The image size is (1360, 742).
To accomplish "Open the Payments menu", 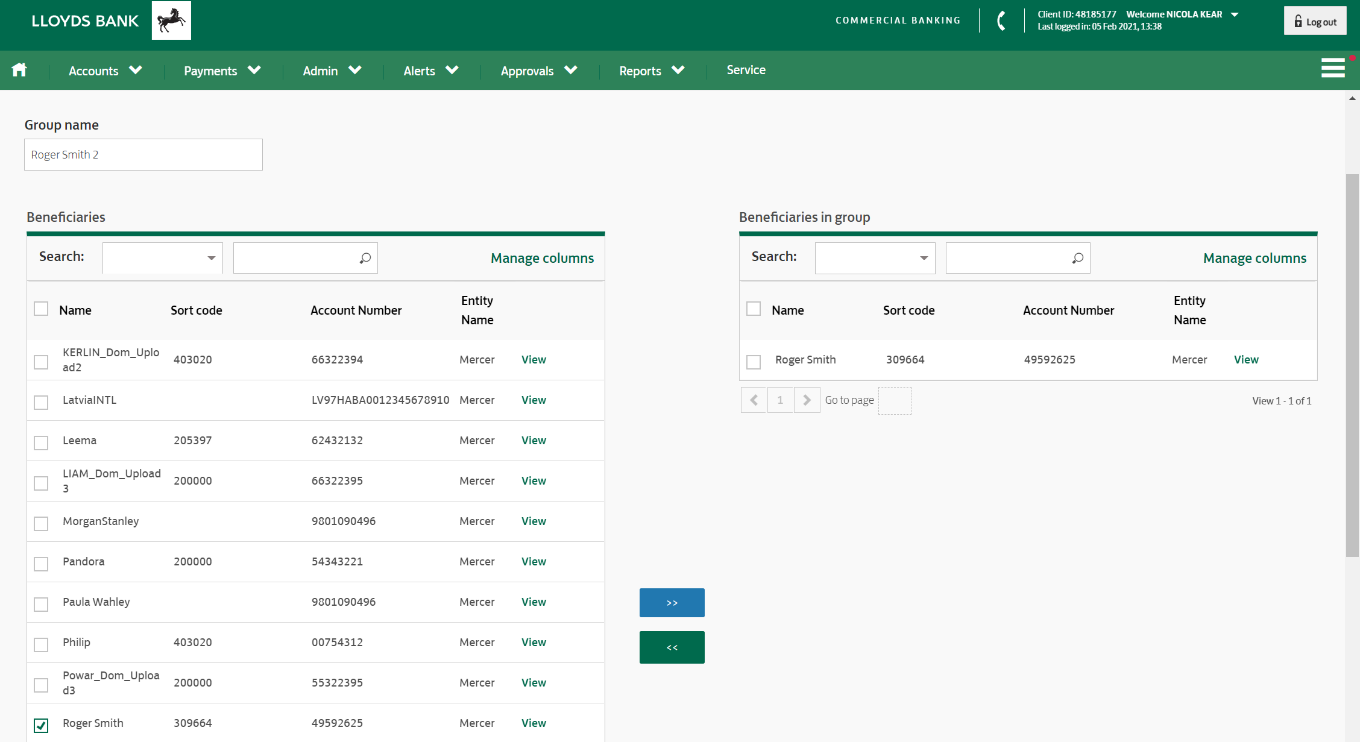I will [x=222, y=70].
